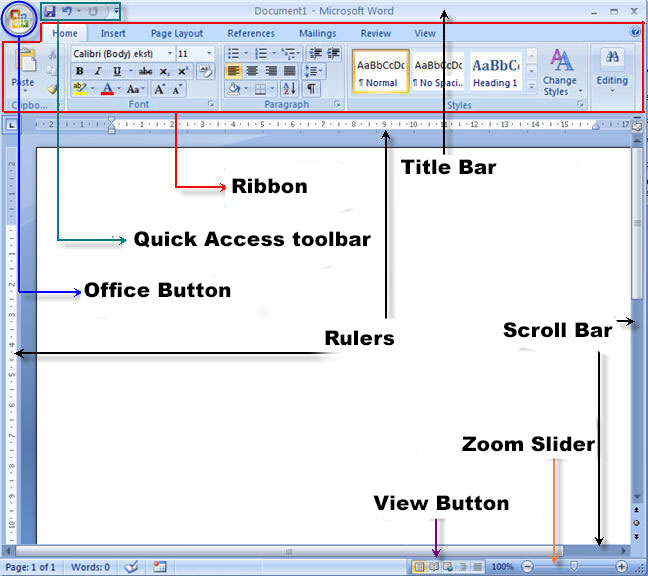The width and height of the screenshot is (648, 576).
Task: Click the 100% zoom level button
Action: 502,566
